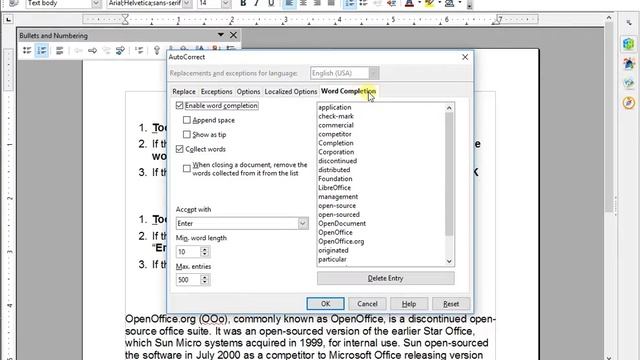This screenshot has width=640, height=360.
Task: Close the AutoCorrect dialog
Action: tap(465, 57)
